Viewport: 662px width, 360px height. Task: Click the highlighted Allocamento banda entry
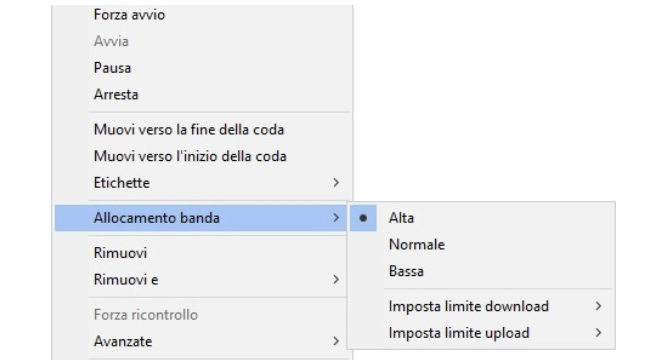[x=202, y=218]
